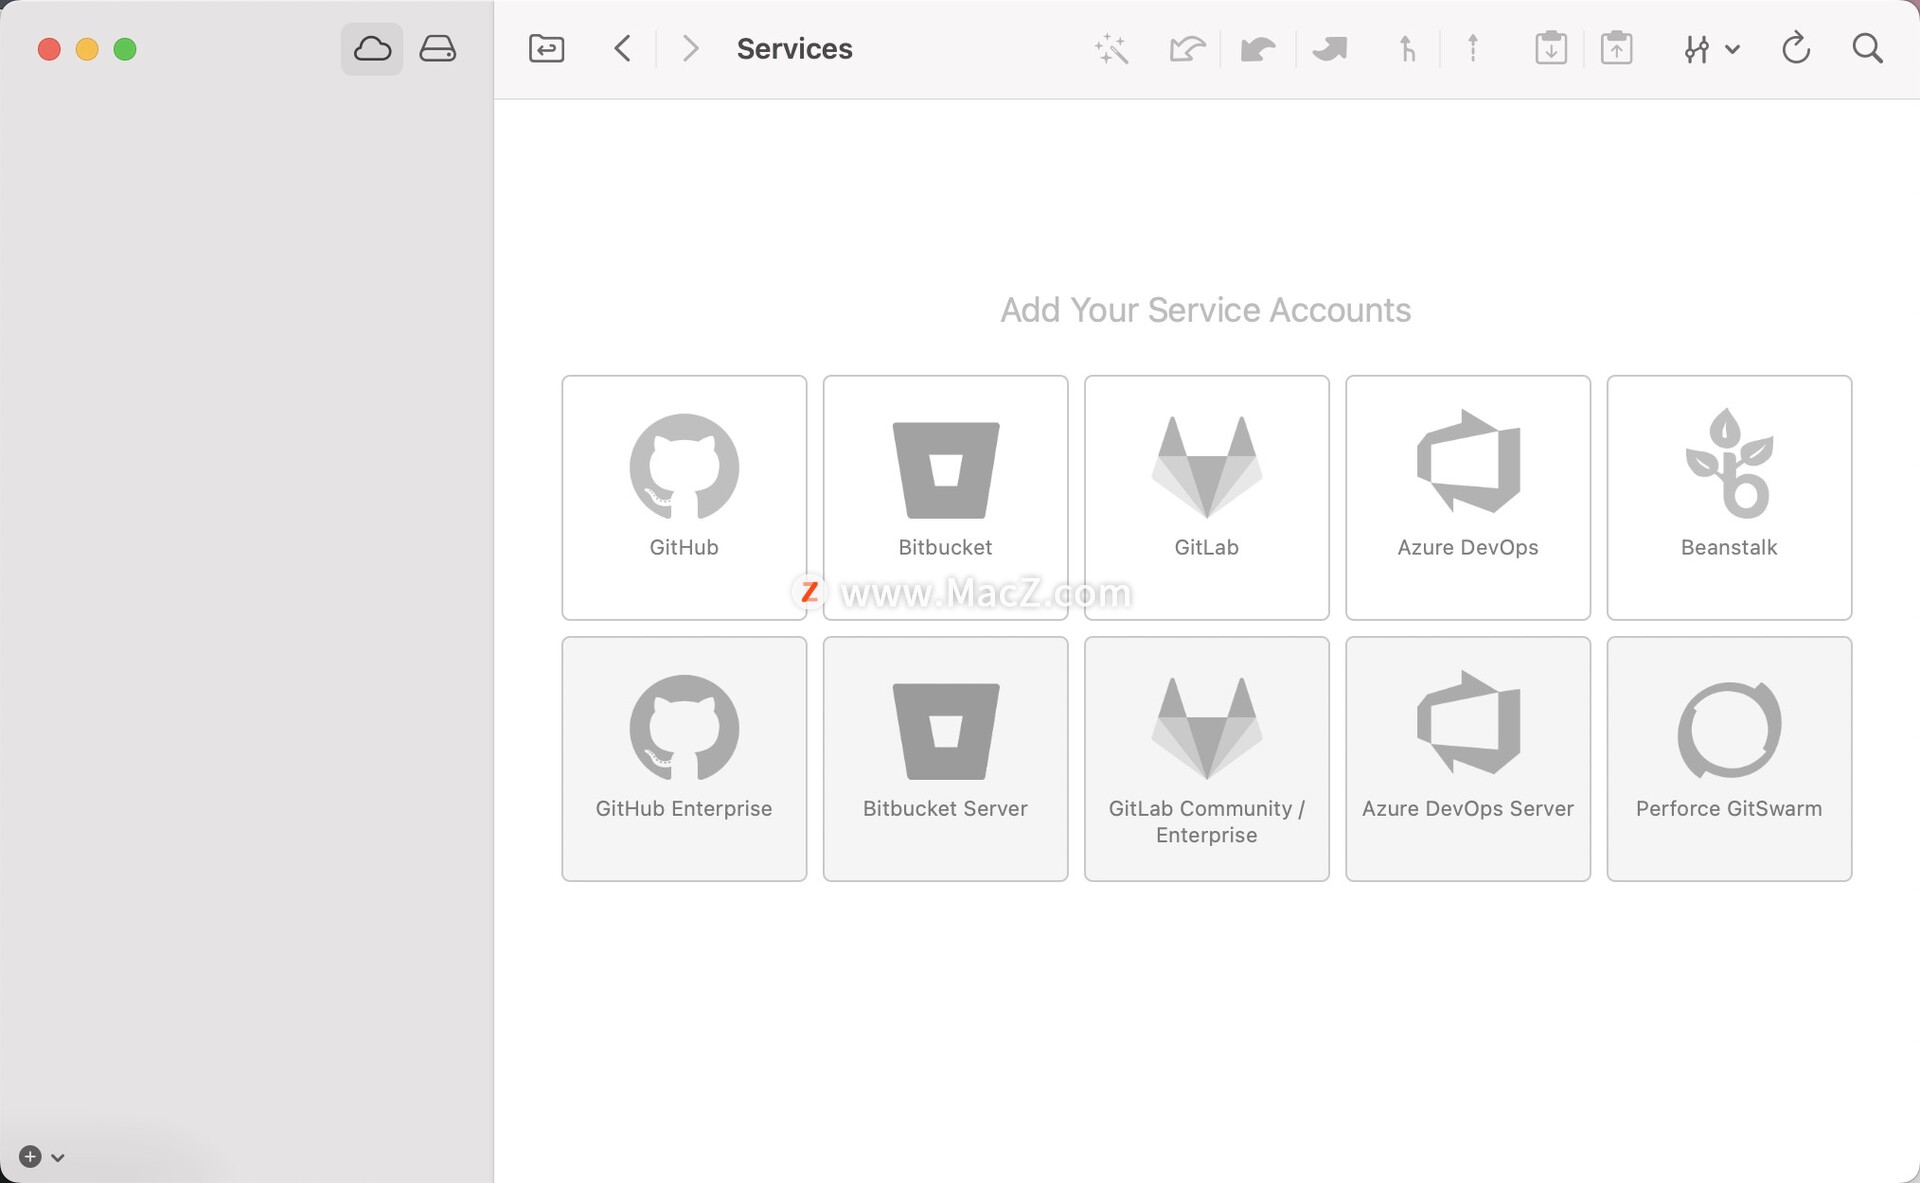Open the add (+) menu in sidebar
1920x1183 pixels.
click(x=41, y=1156)
